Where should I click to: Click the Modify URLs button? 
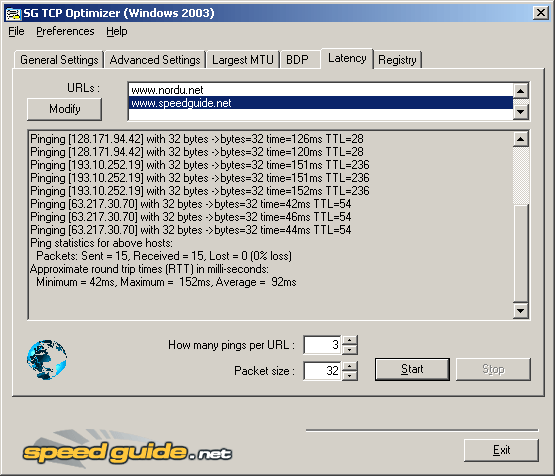(x=64, y=109)
